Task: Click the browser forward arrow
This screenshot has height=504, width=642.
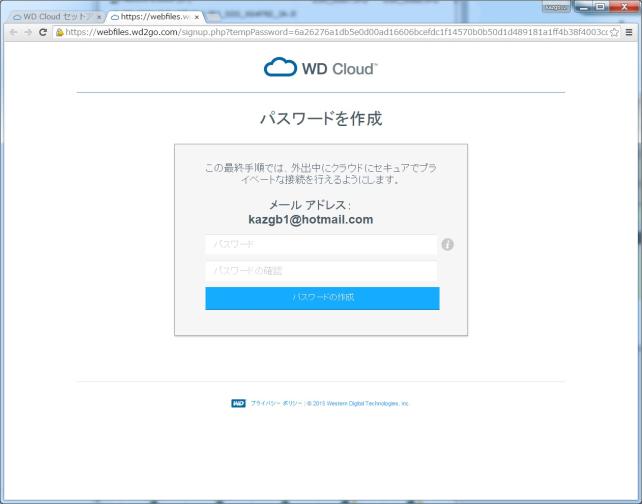Action: [28, 32]
